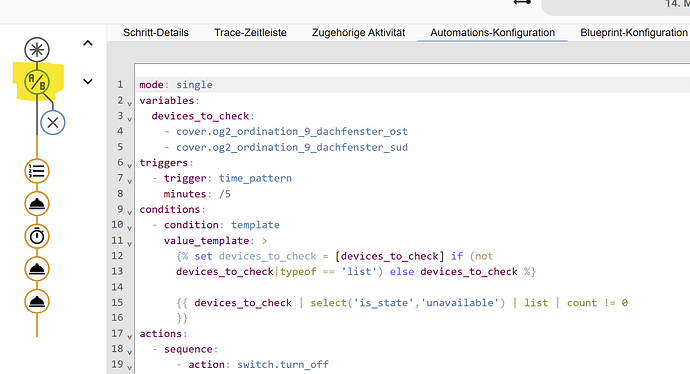Open the Zugehörige Aktivität tab
The height and width of the screenshot is (374, 690).
[x=359, y=33]
